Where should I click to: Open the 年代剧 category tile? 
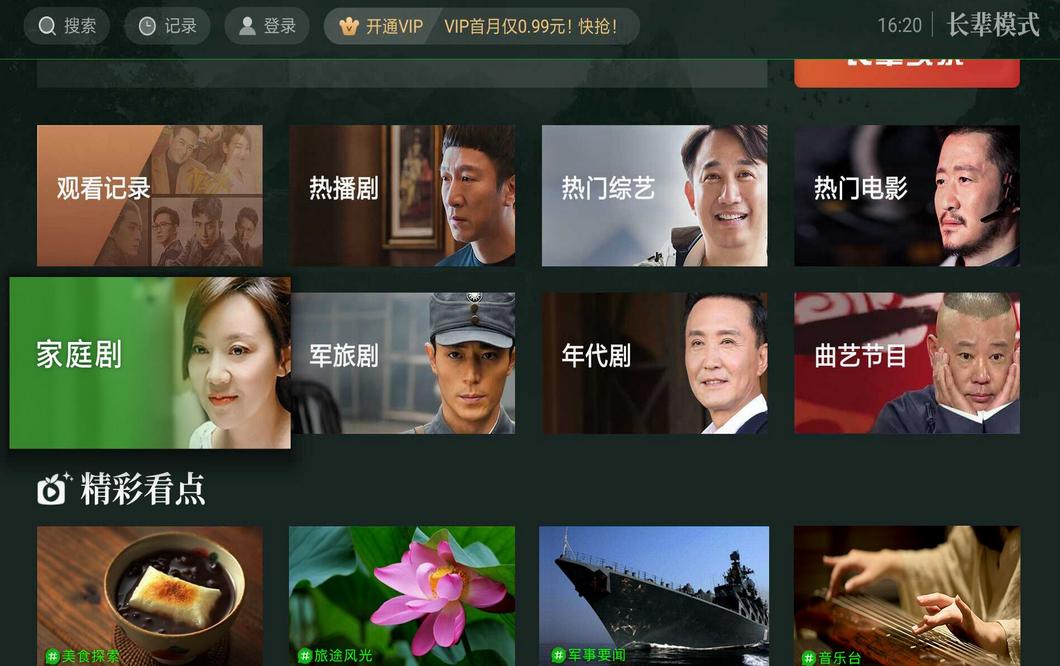point(654,363)
